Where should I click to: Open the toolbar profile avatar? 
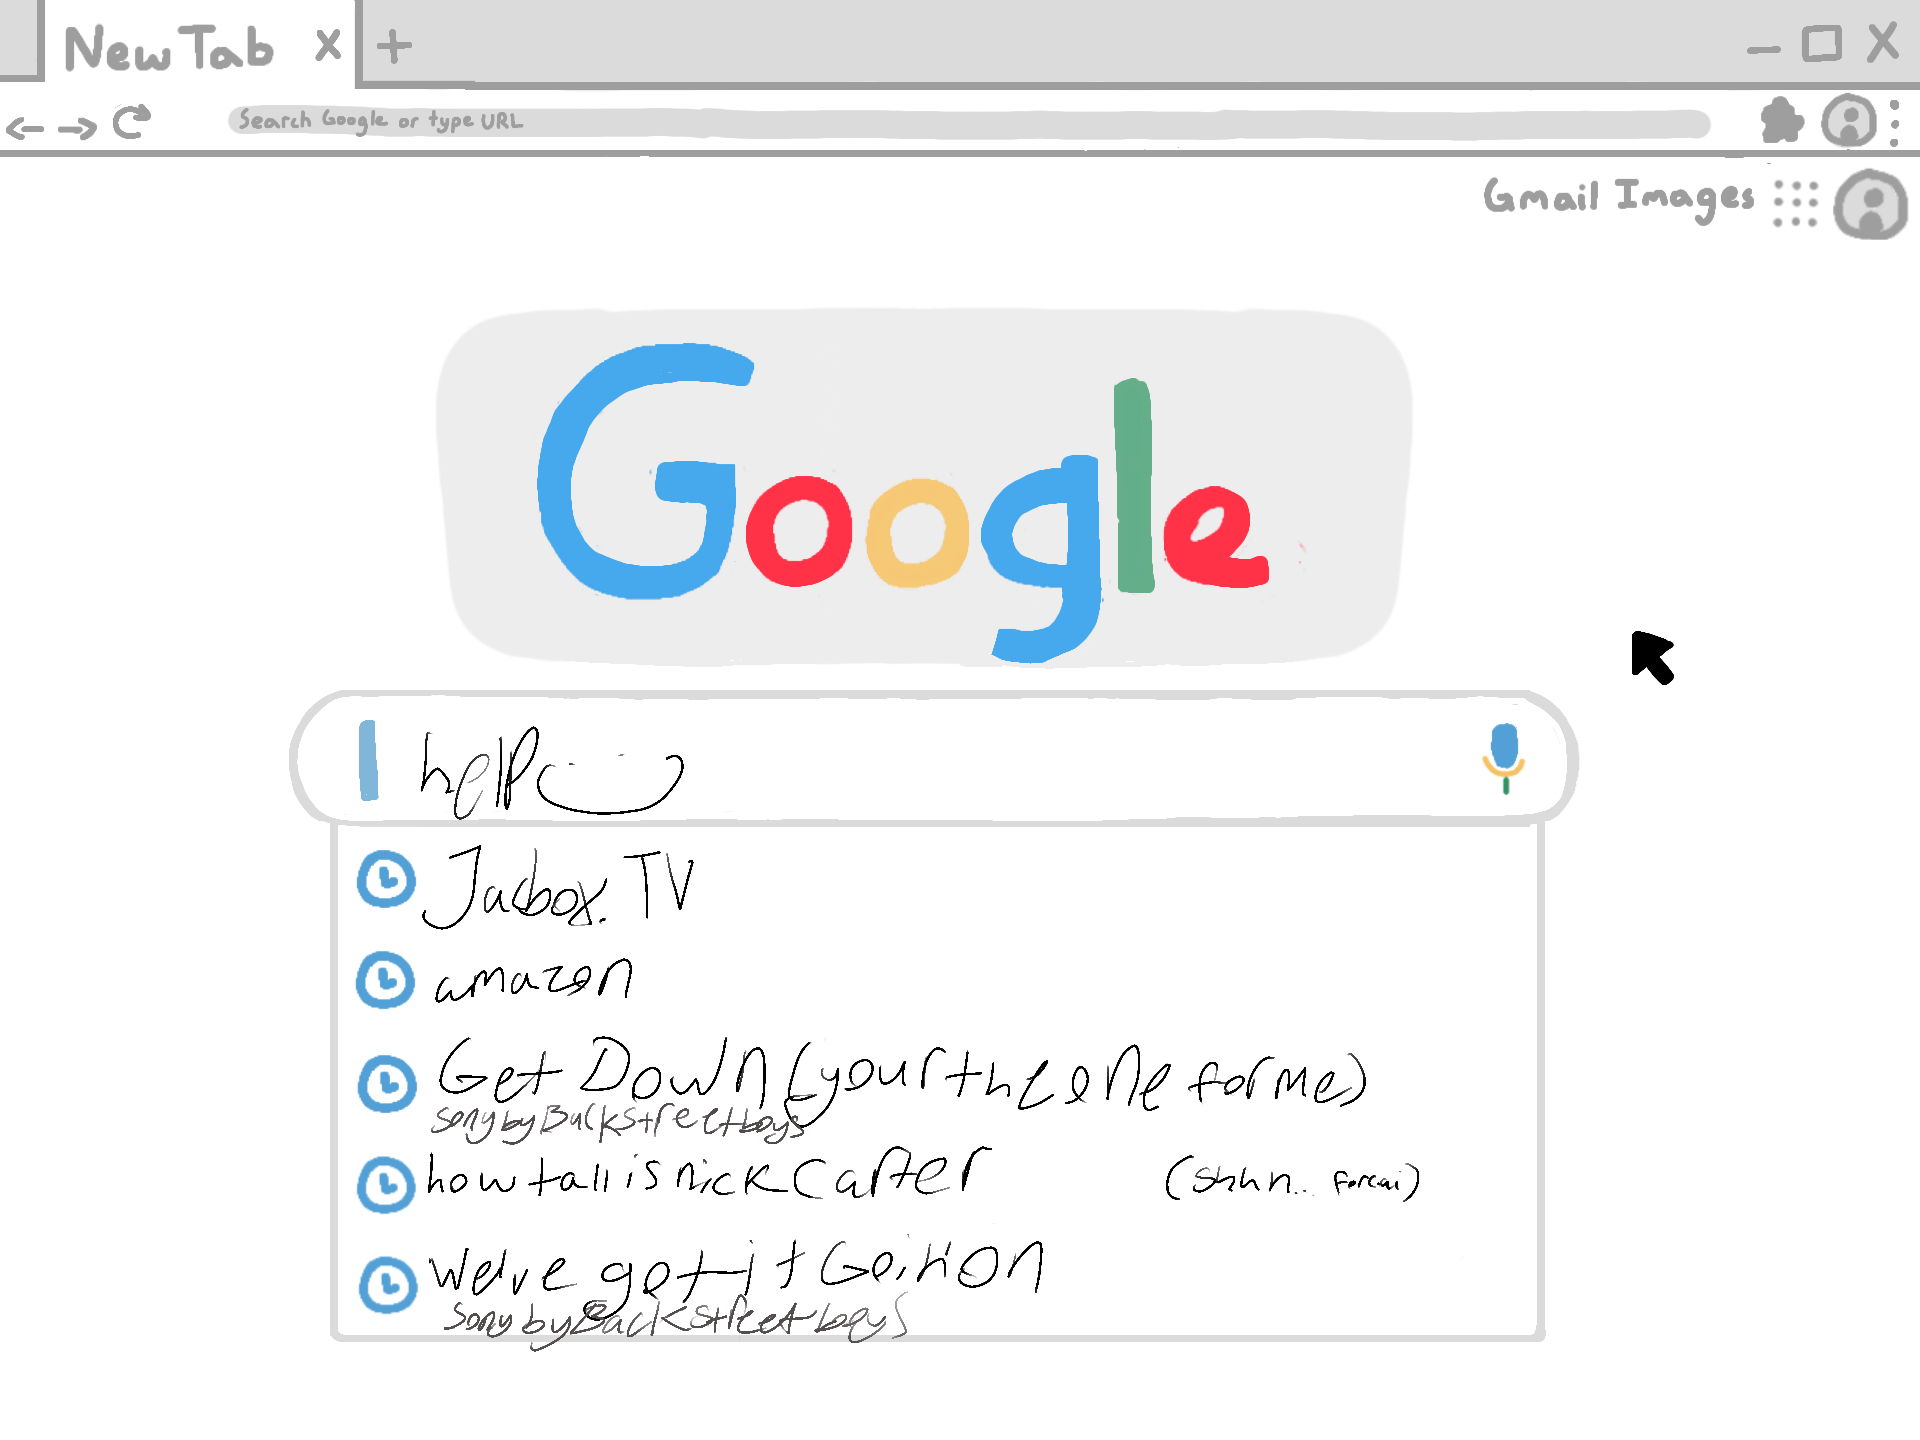click(1849, 121)
